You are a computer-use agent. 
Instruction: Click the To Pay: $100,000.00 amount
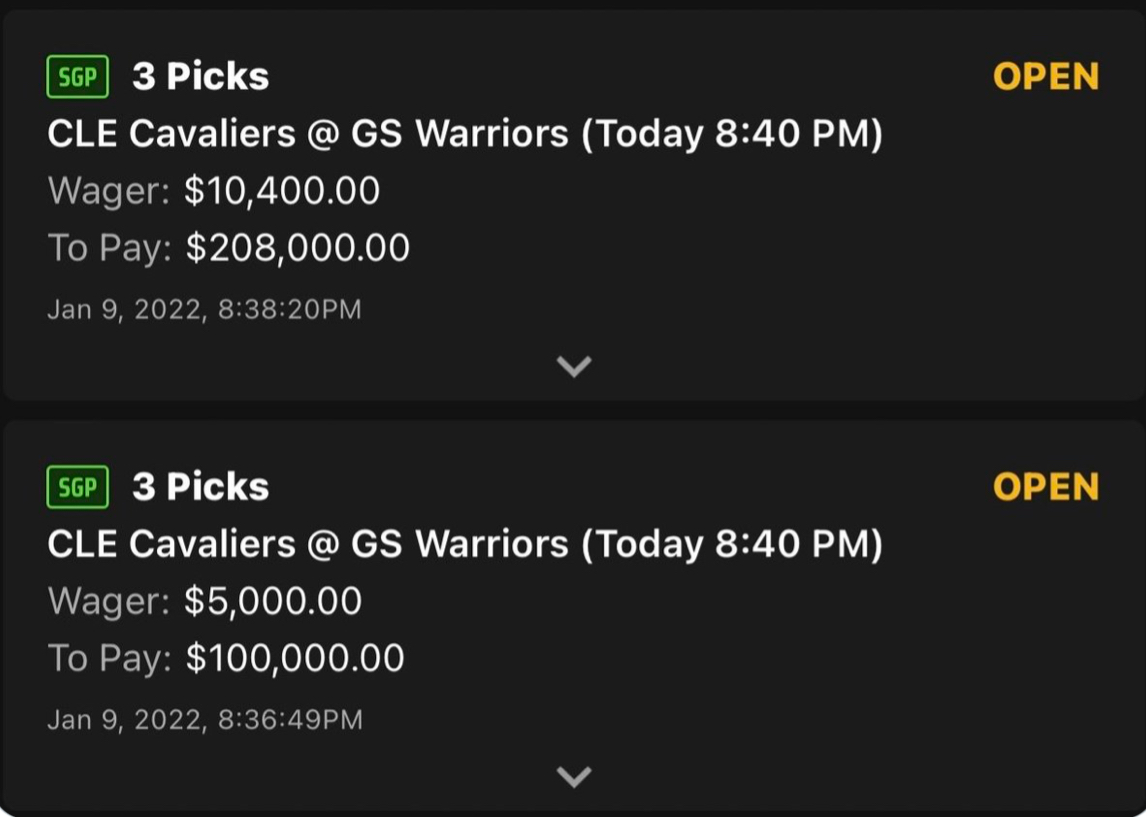pos(295,658)
